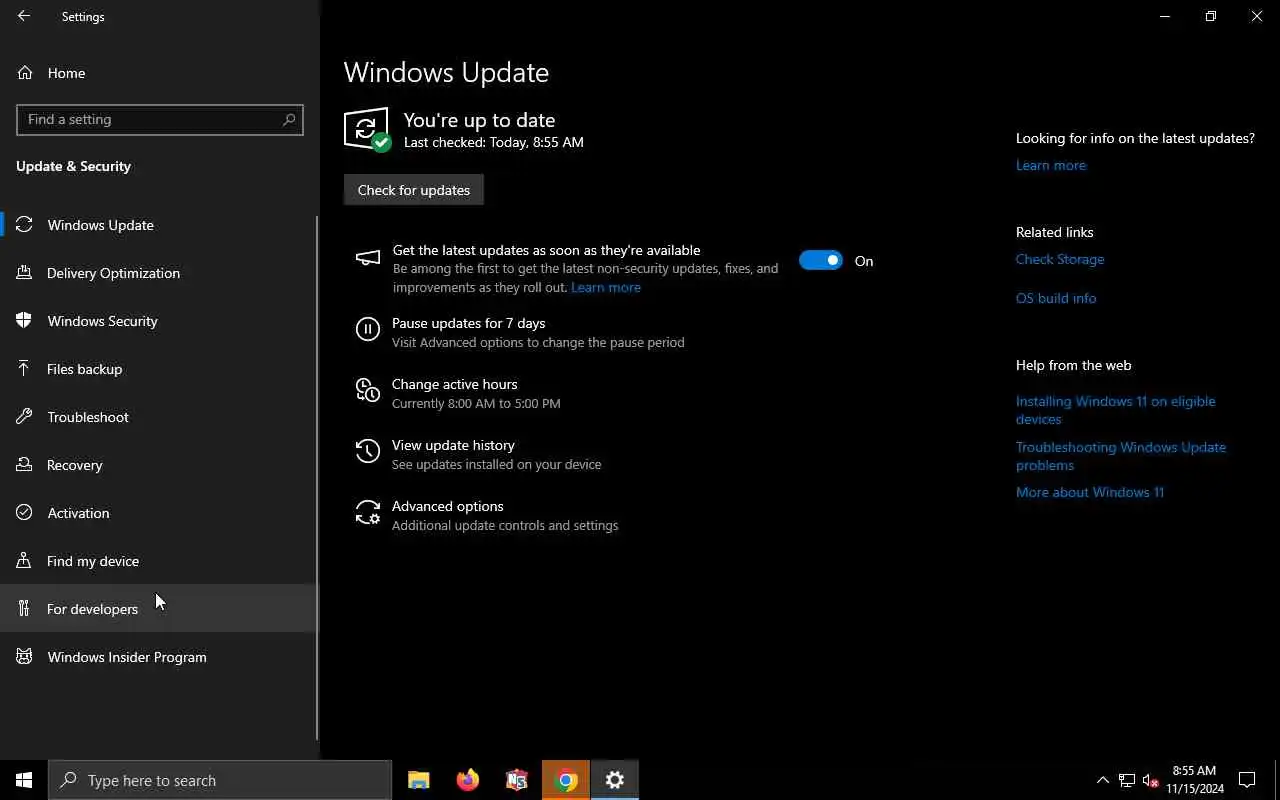1280x800 pixels.
Task: Click the muted volume tray icon
Action: tap(1150, 780)
